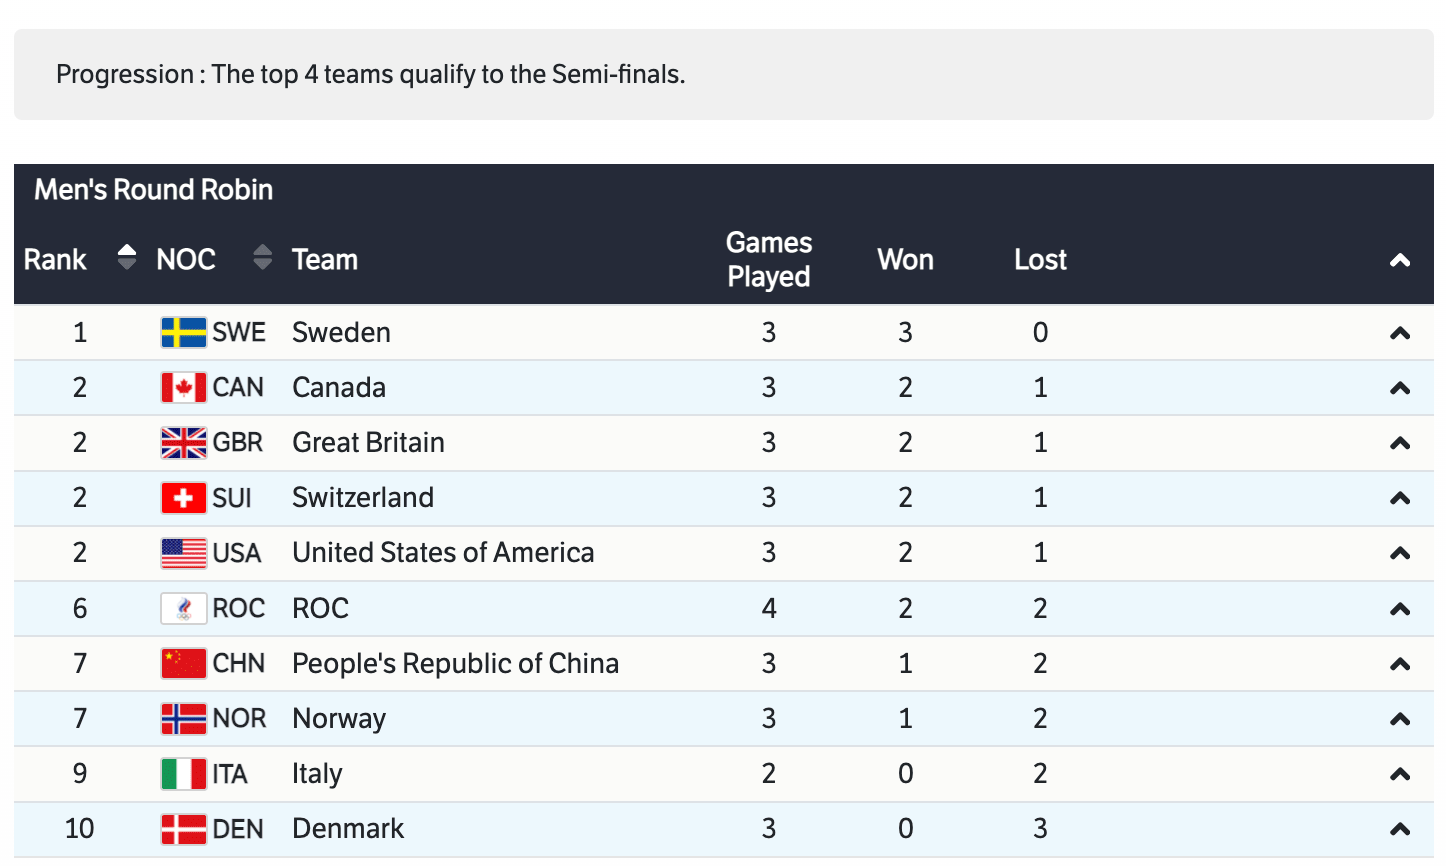This screenshot has width=1446, height=866.
Task: Collapse all rows using header chevron
Action: [x=1399, y=260]
